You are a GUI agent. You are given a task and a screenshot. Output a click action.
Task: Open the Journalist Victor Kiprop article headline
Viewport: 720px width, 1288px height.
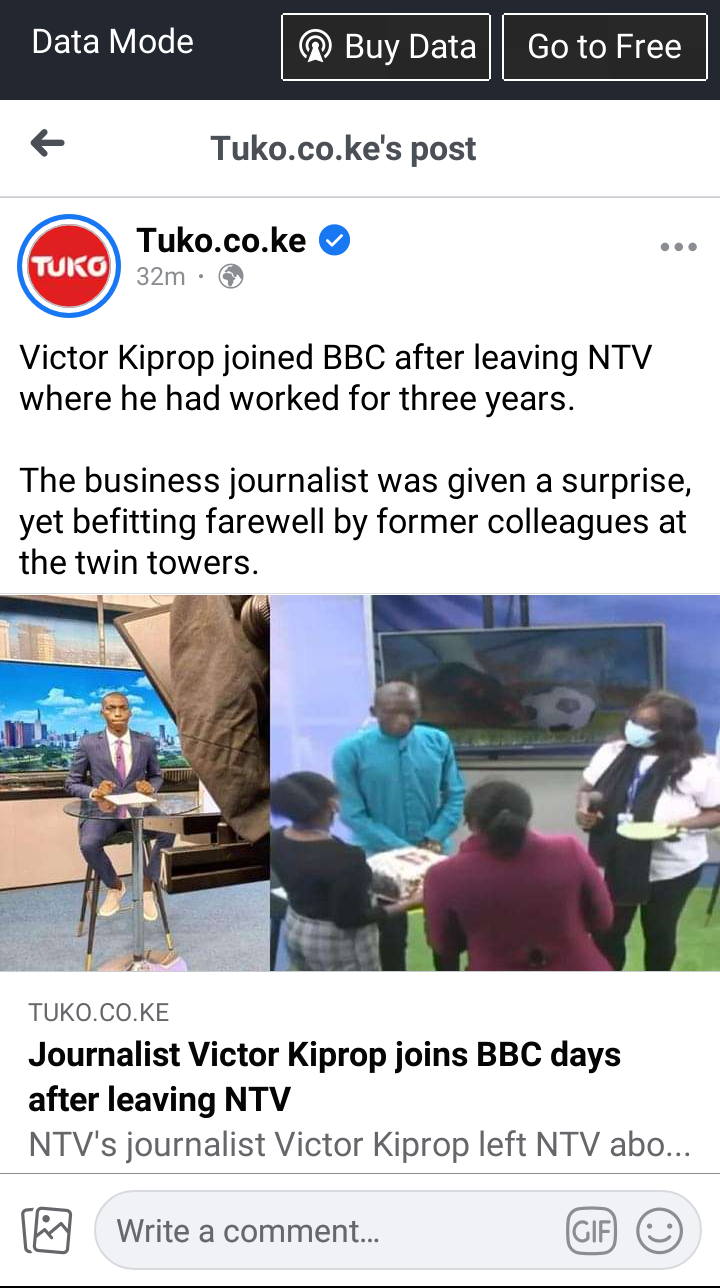[325, 1077]
